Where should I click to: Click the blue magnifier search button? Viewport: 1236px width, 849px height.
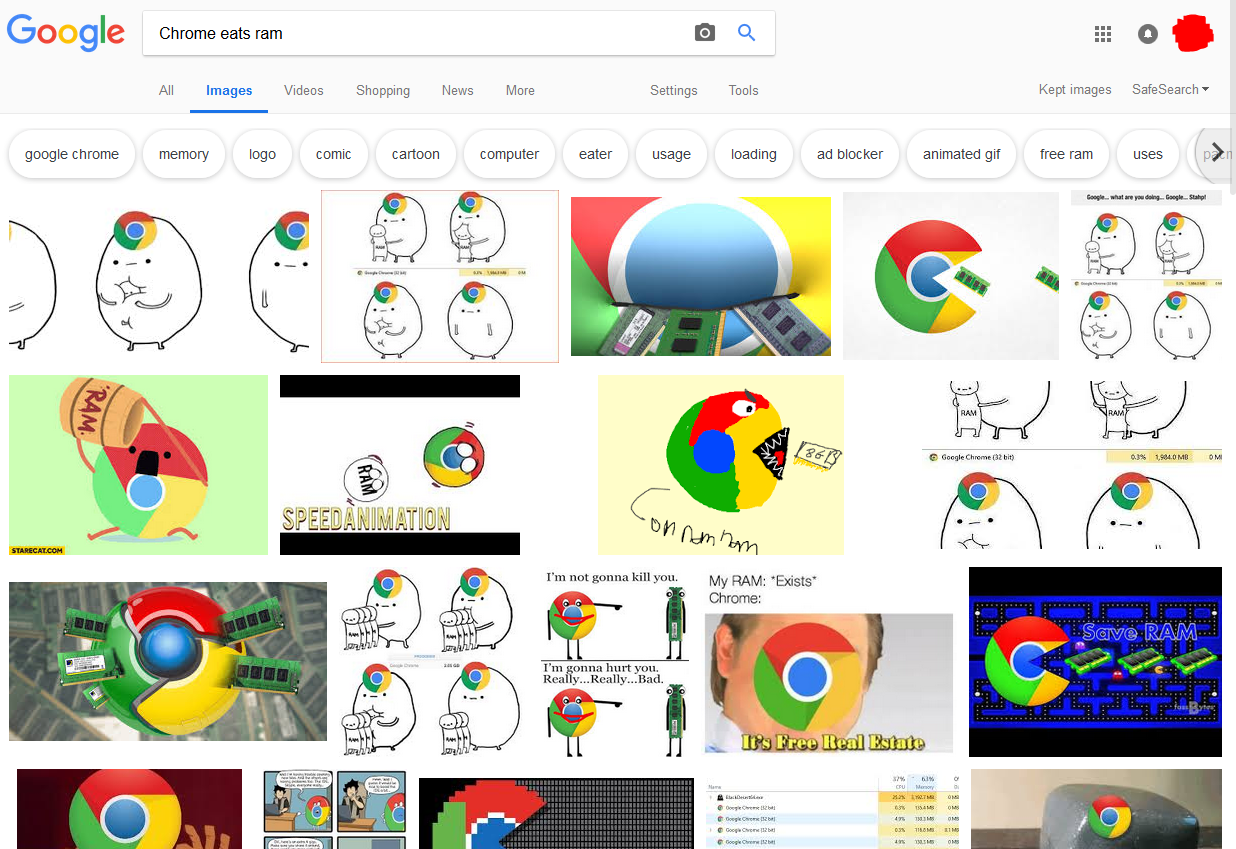click(746, 33)
